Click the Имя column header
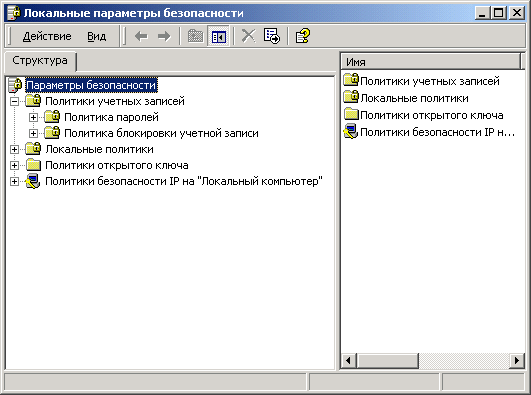 pyautogui.click(x=430, y=62)
